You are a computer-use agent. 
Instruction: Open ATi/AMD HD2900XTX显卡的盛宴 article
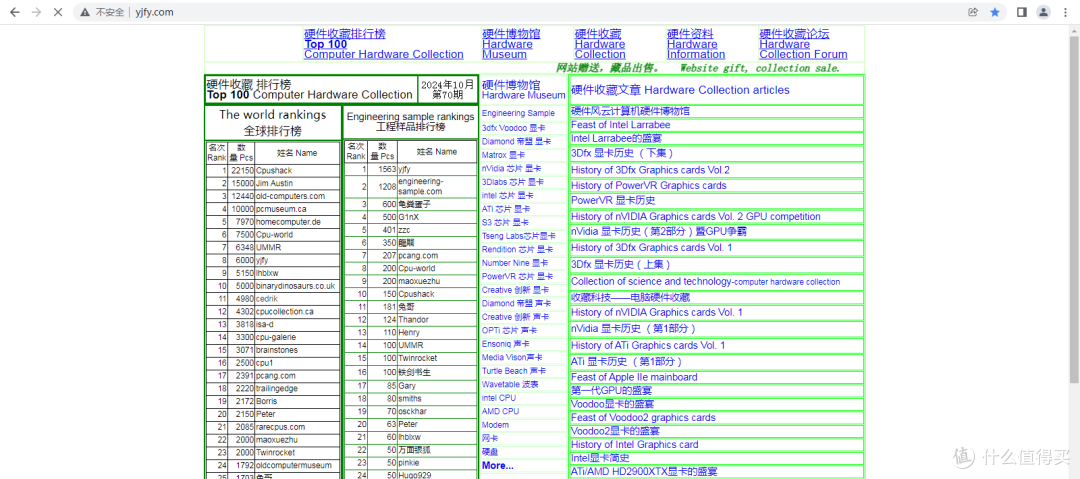643,471
